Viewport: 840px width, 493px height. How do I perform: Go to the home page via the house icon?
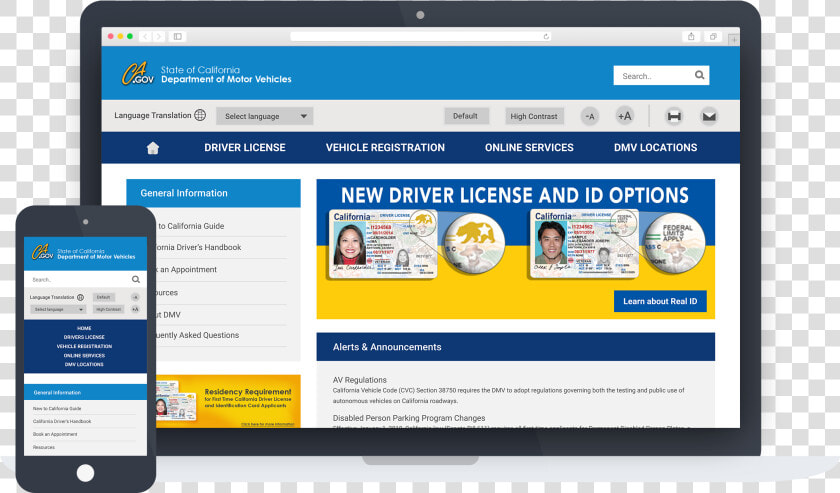coord(153,148)
